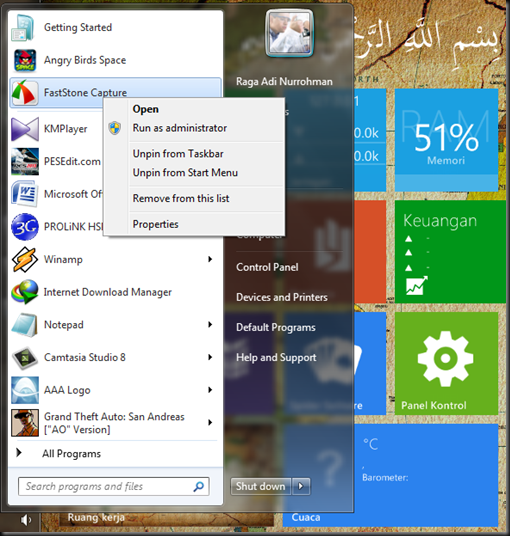Open AAA Logo application icon
This screenshot has width=510, height=536.
click(x=25, y=390)
